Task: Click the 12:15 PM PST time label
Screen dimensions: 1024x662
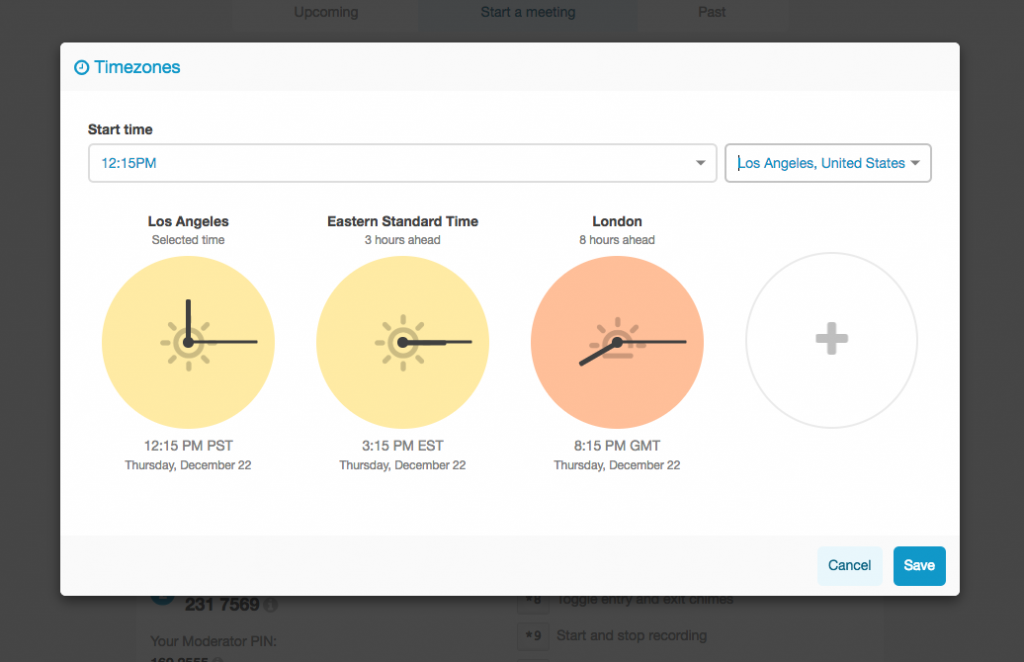Action: (x=188, y=445)
